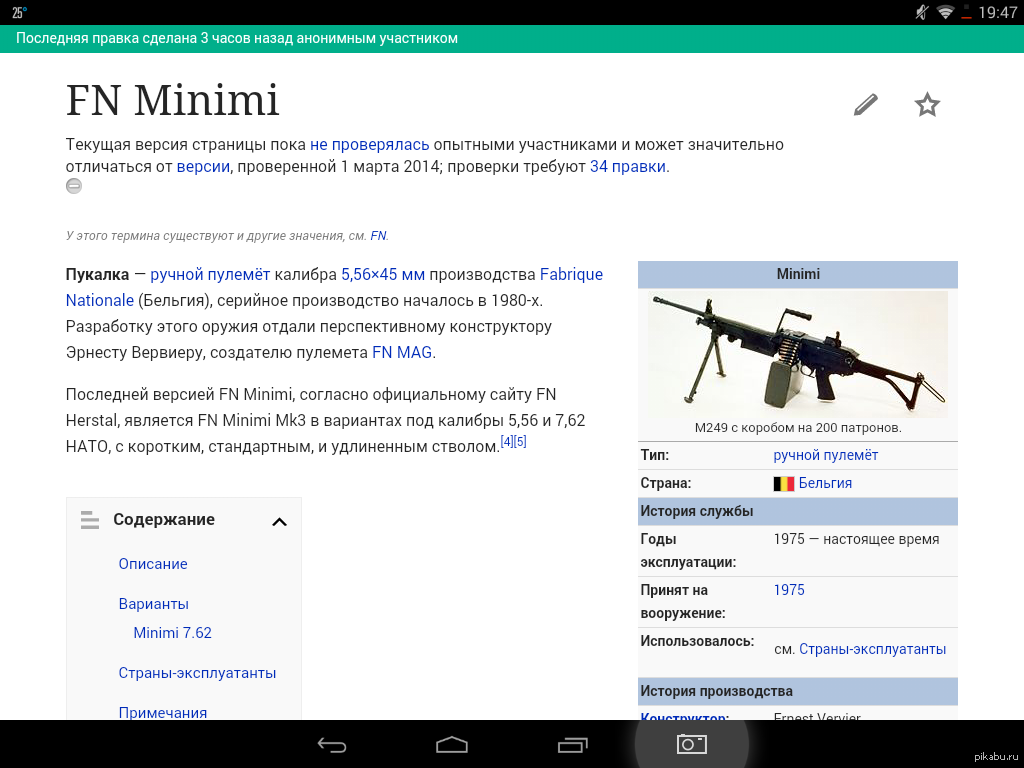
Task: Jump to the Minimi 7.62 subsection
Action: (x=172, y=633)
